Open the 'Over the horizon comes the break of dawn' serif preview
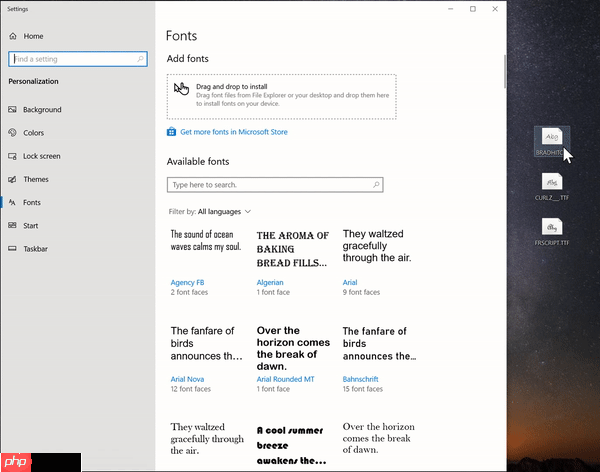Screen dimensions: 600x472 click(378, 438)
